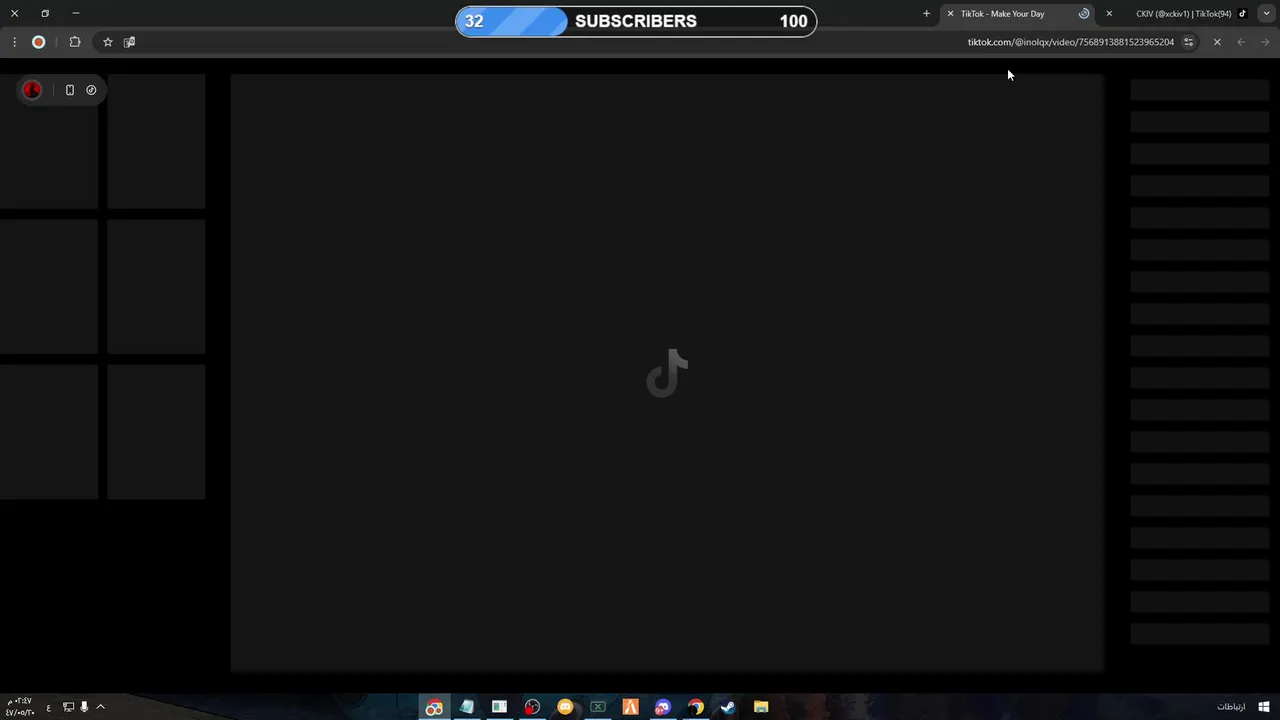Viewport: 1280px width, 720px height.
Task: Click the compass icon in floating toolbar
Action: tap(91, 90)
